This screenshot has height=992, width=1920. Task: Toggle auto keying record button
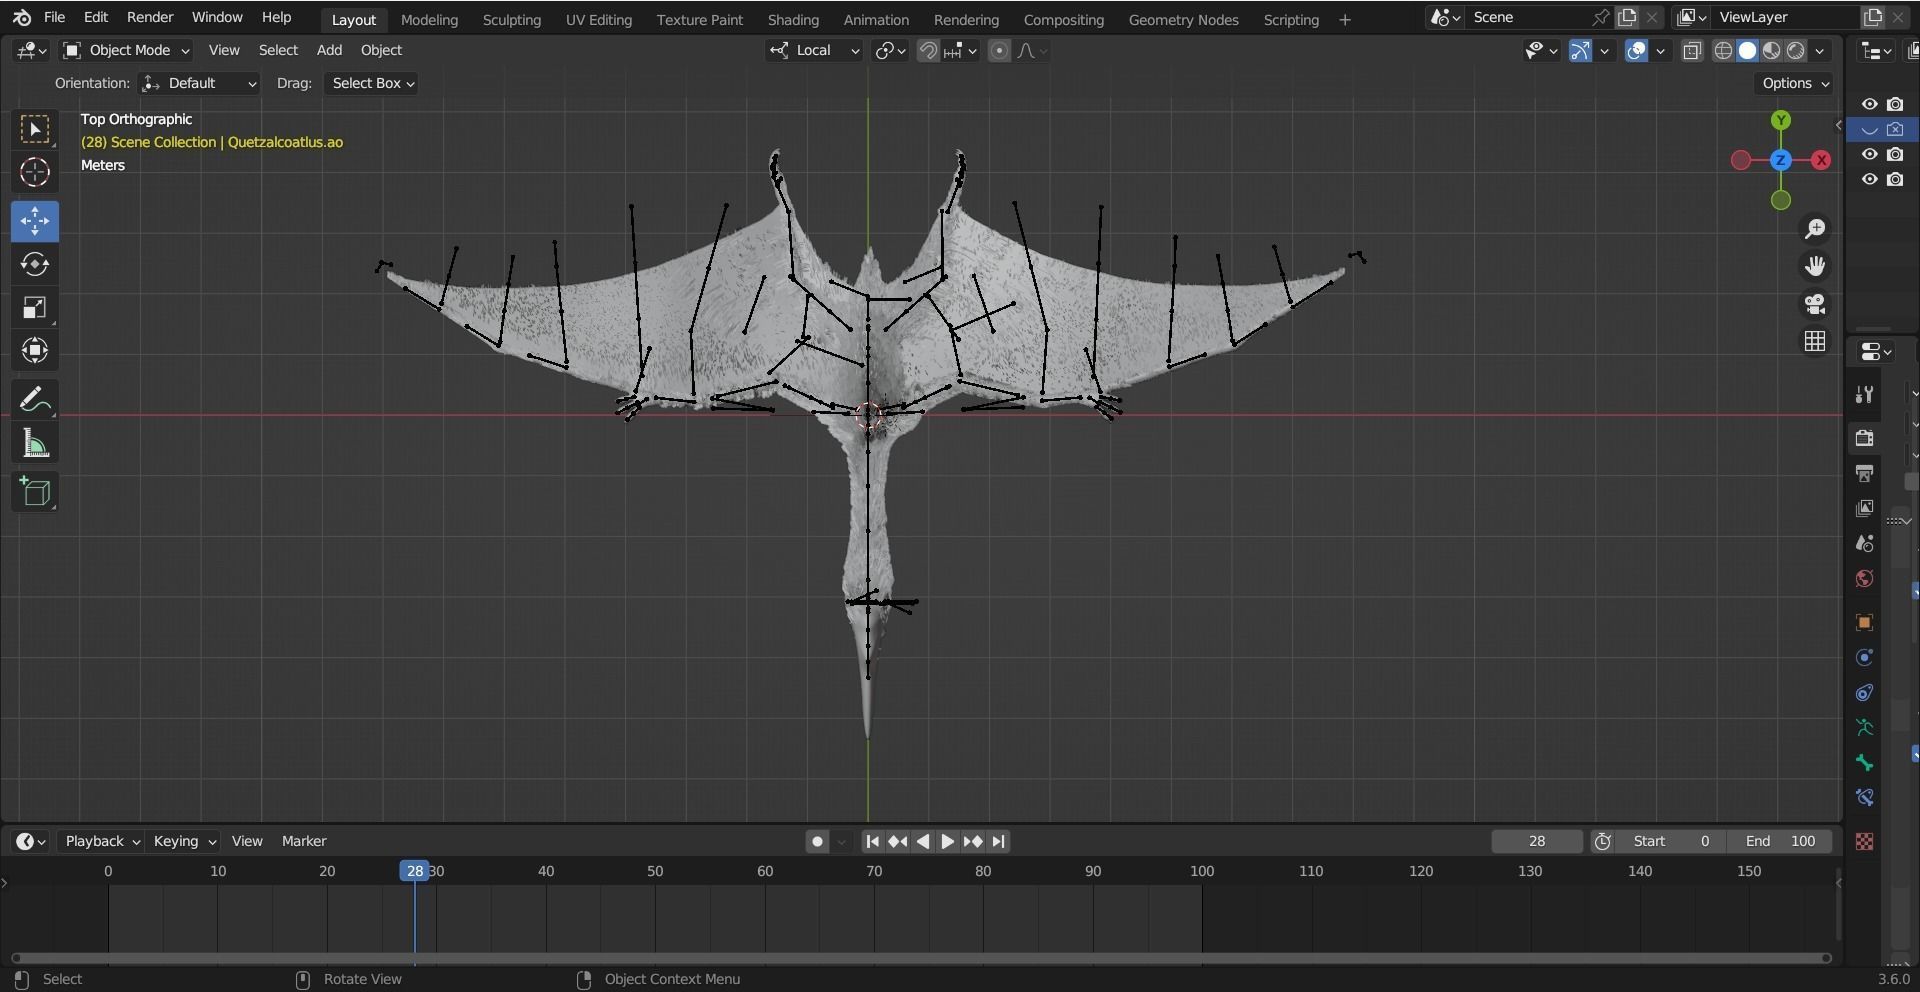click(x=817, y=842)
